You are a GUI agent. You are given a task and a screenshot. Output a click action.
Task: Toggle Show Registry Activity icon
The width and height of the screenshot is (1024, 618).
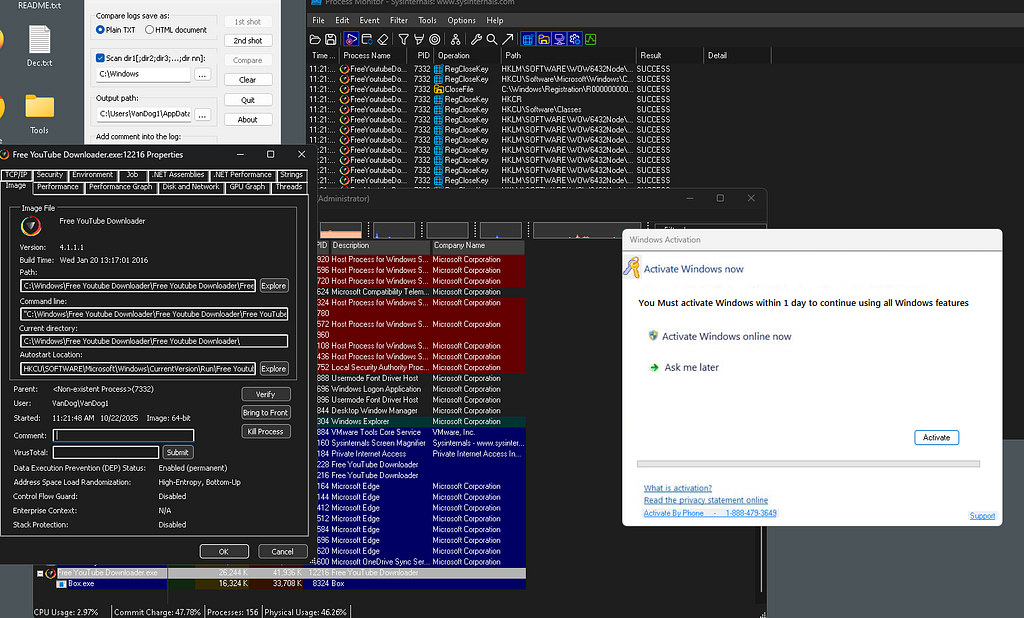(528, 39)
